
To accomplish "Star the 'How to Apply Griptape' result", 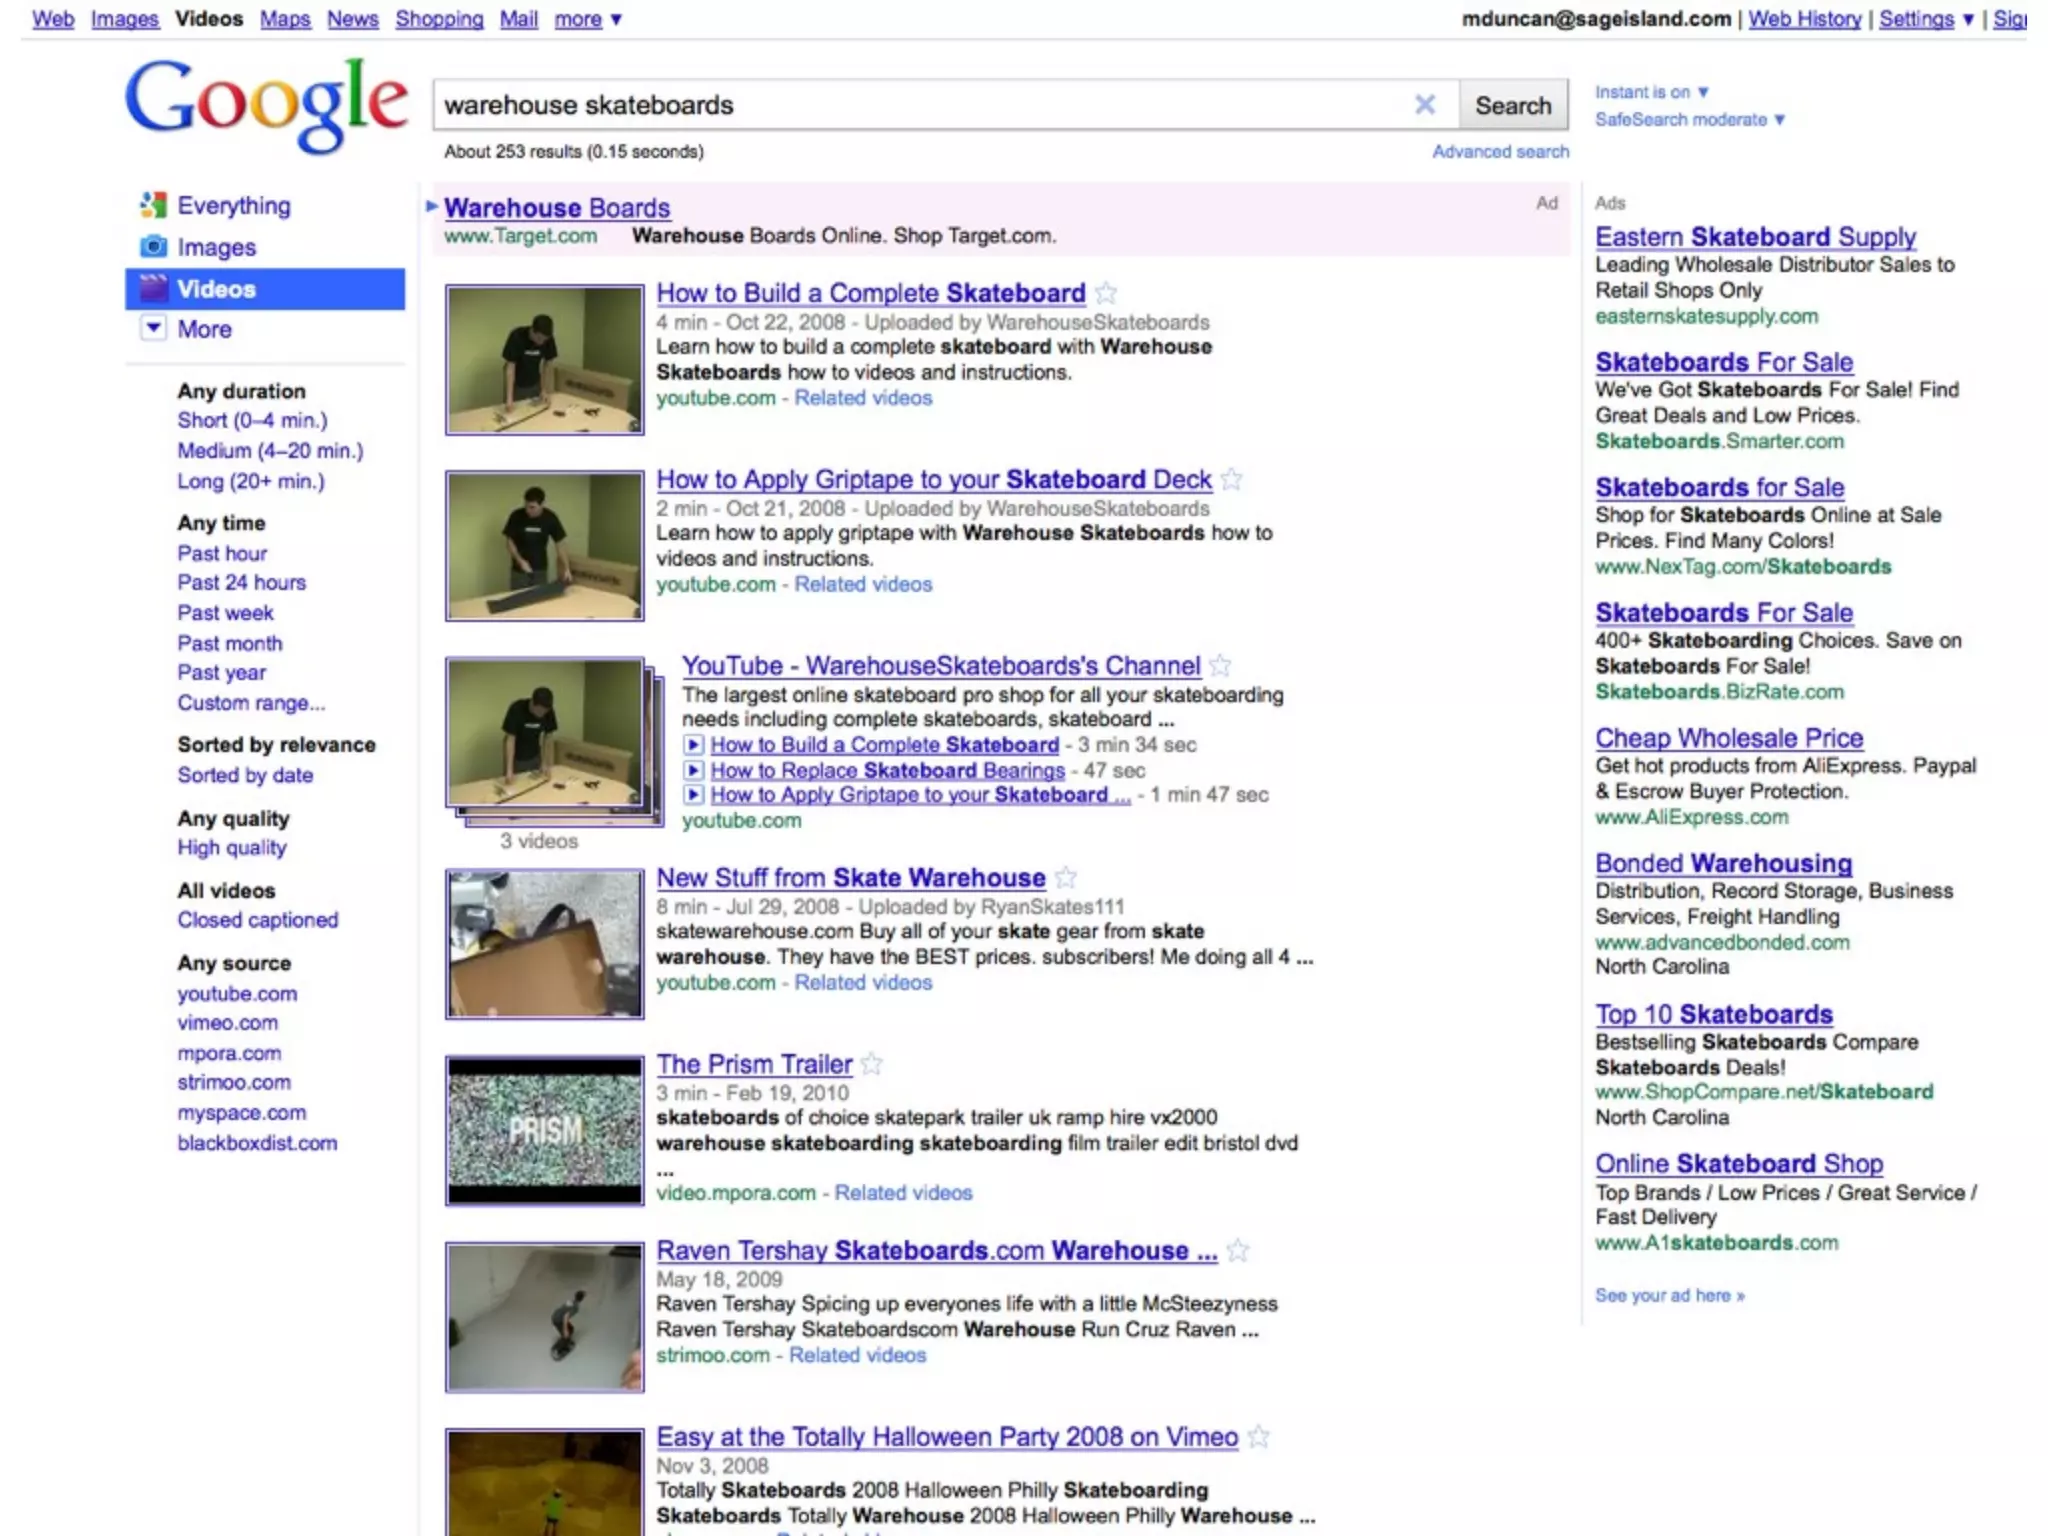I will pyautogui.click(x=1232, y=480).
